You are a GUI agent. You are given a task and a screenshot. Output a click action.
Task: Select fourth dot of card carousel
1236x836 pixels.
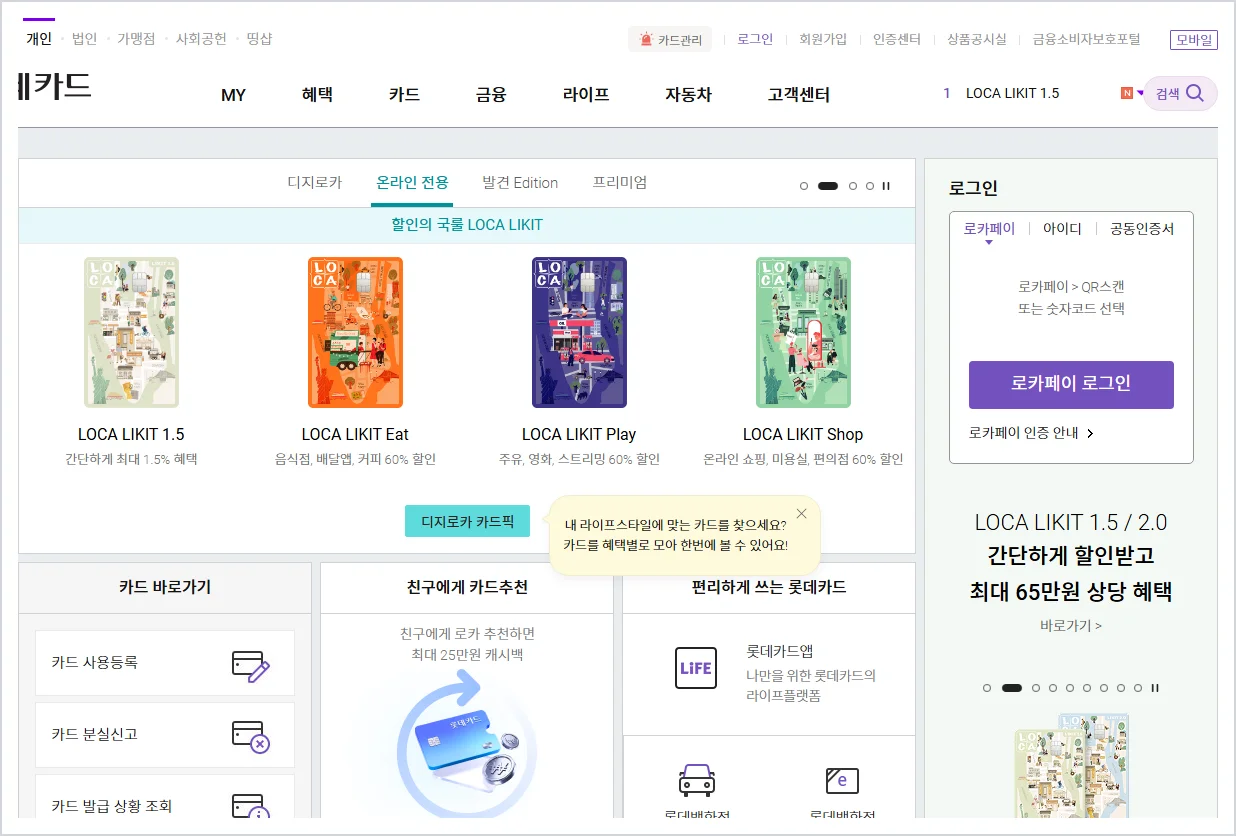point(870,186)
